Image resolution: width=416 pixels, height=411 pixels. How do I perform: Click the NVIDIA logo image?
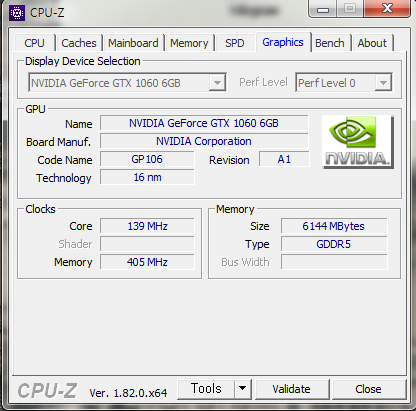click(358, 142)
